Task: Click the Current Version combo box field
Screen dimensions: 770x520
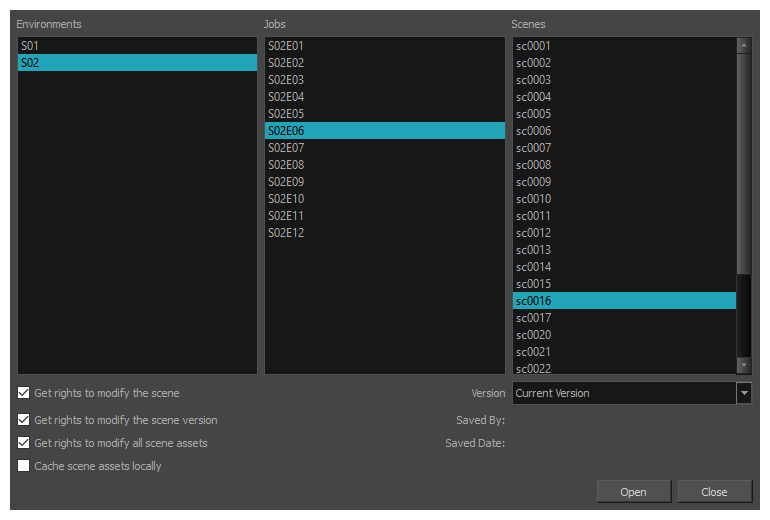Action: coord(624,393)
